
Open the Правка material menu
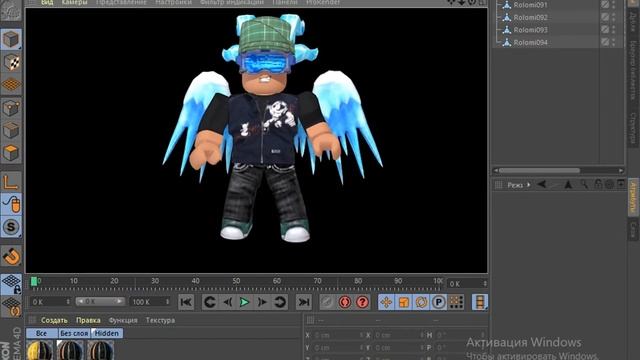pos(88,320)
